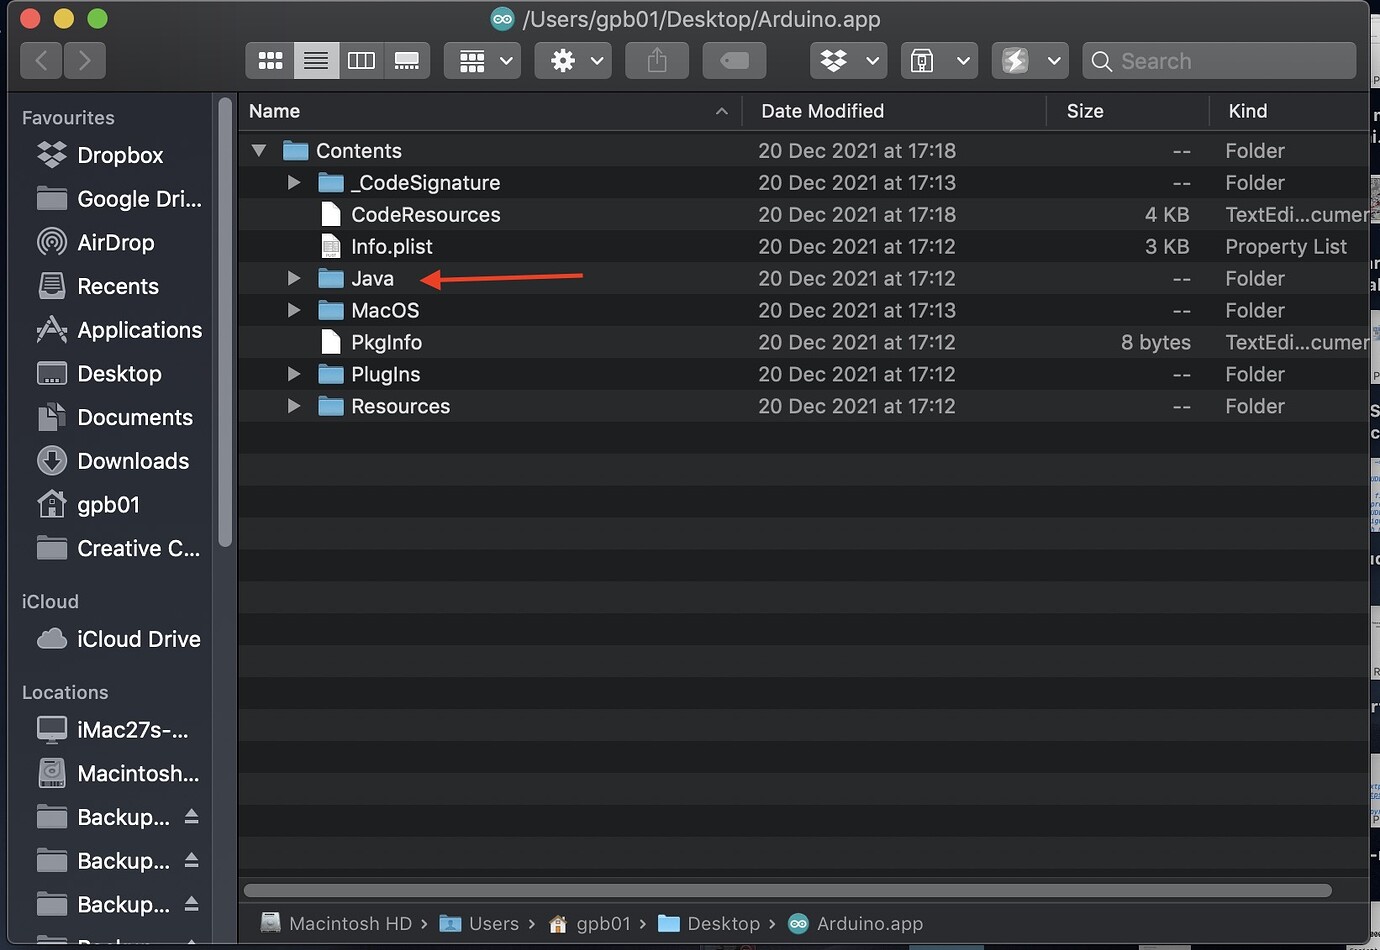Switch to gallery view
This screenshot has width=1380, height=950.
[x=408, y=60]
